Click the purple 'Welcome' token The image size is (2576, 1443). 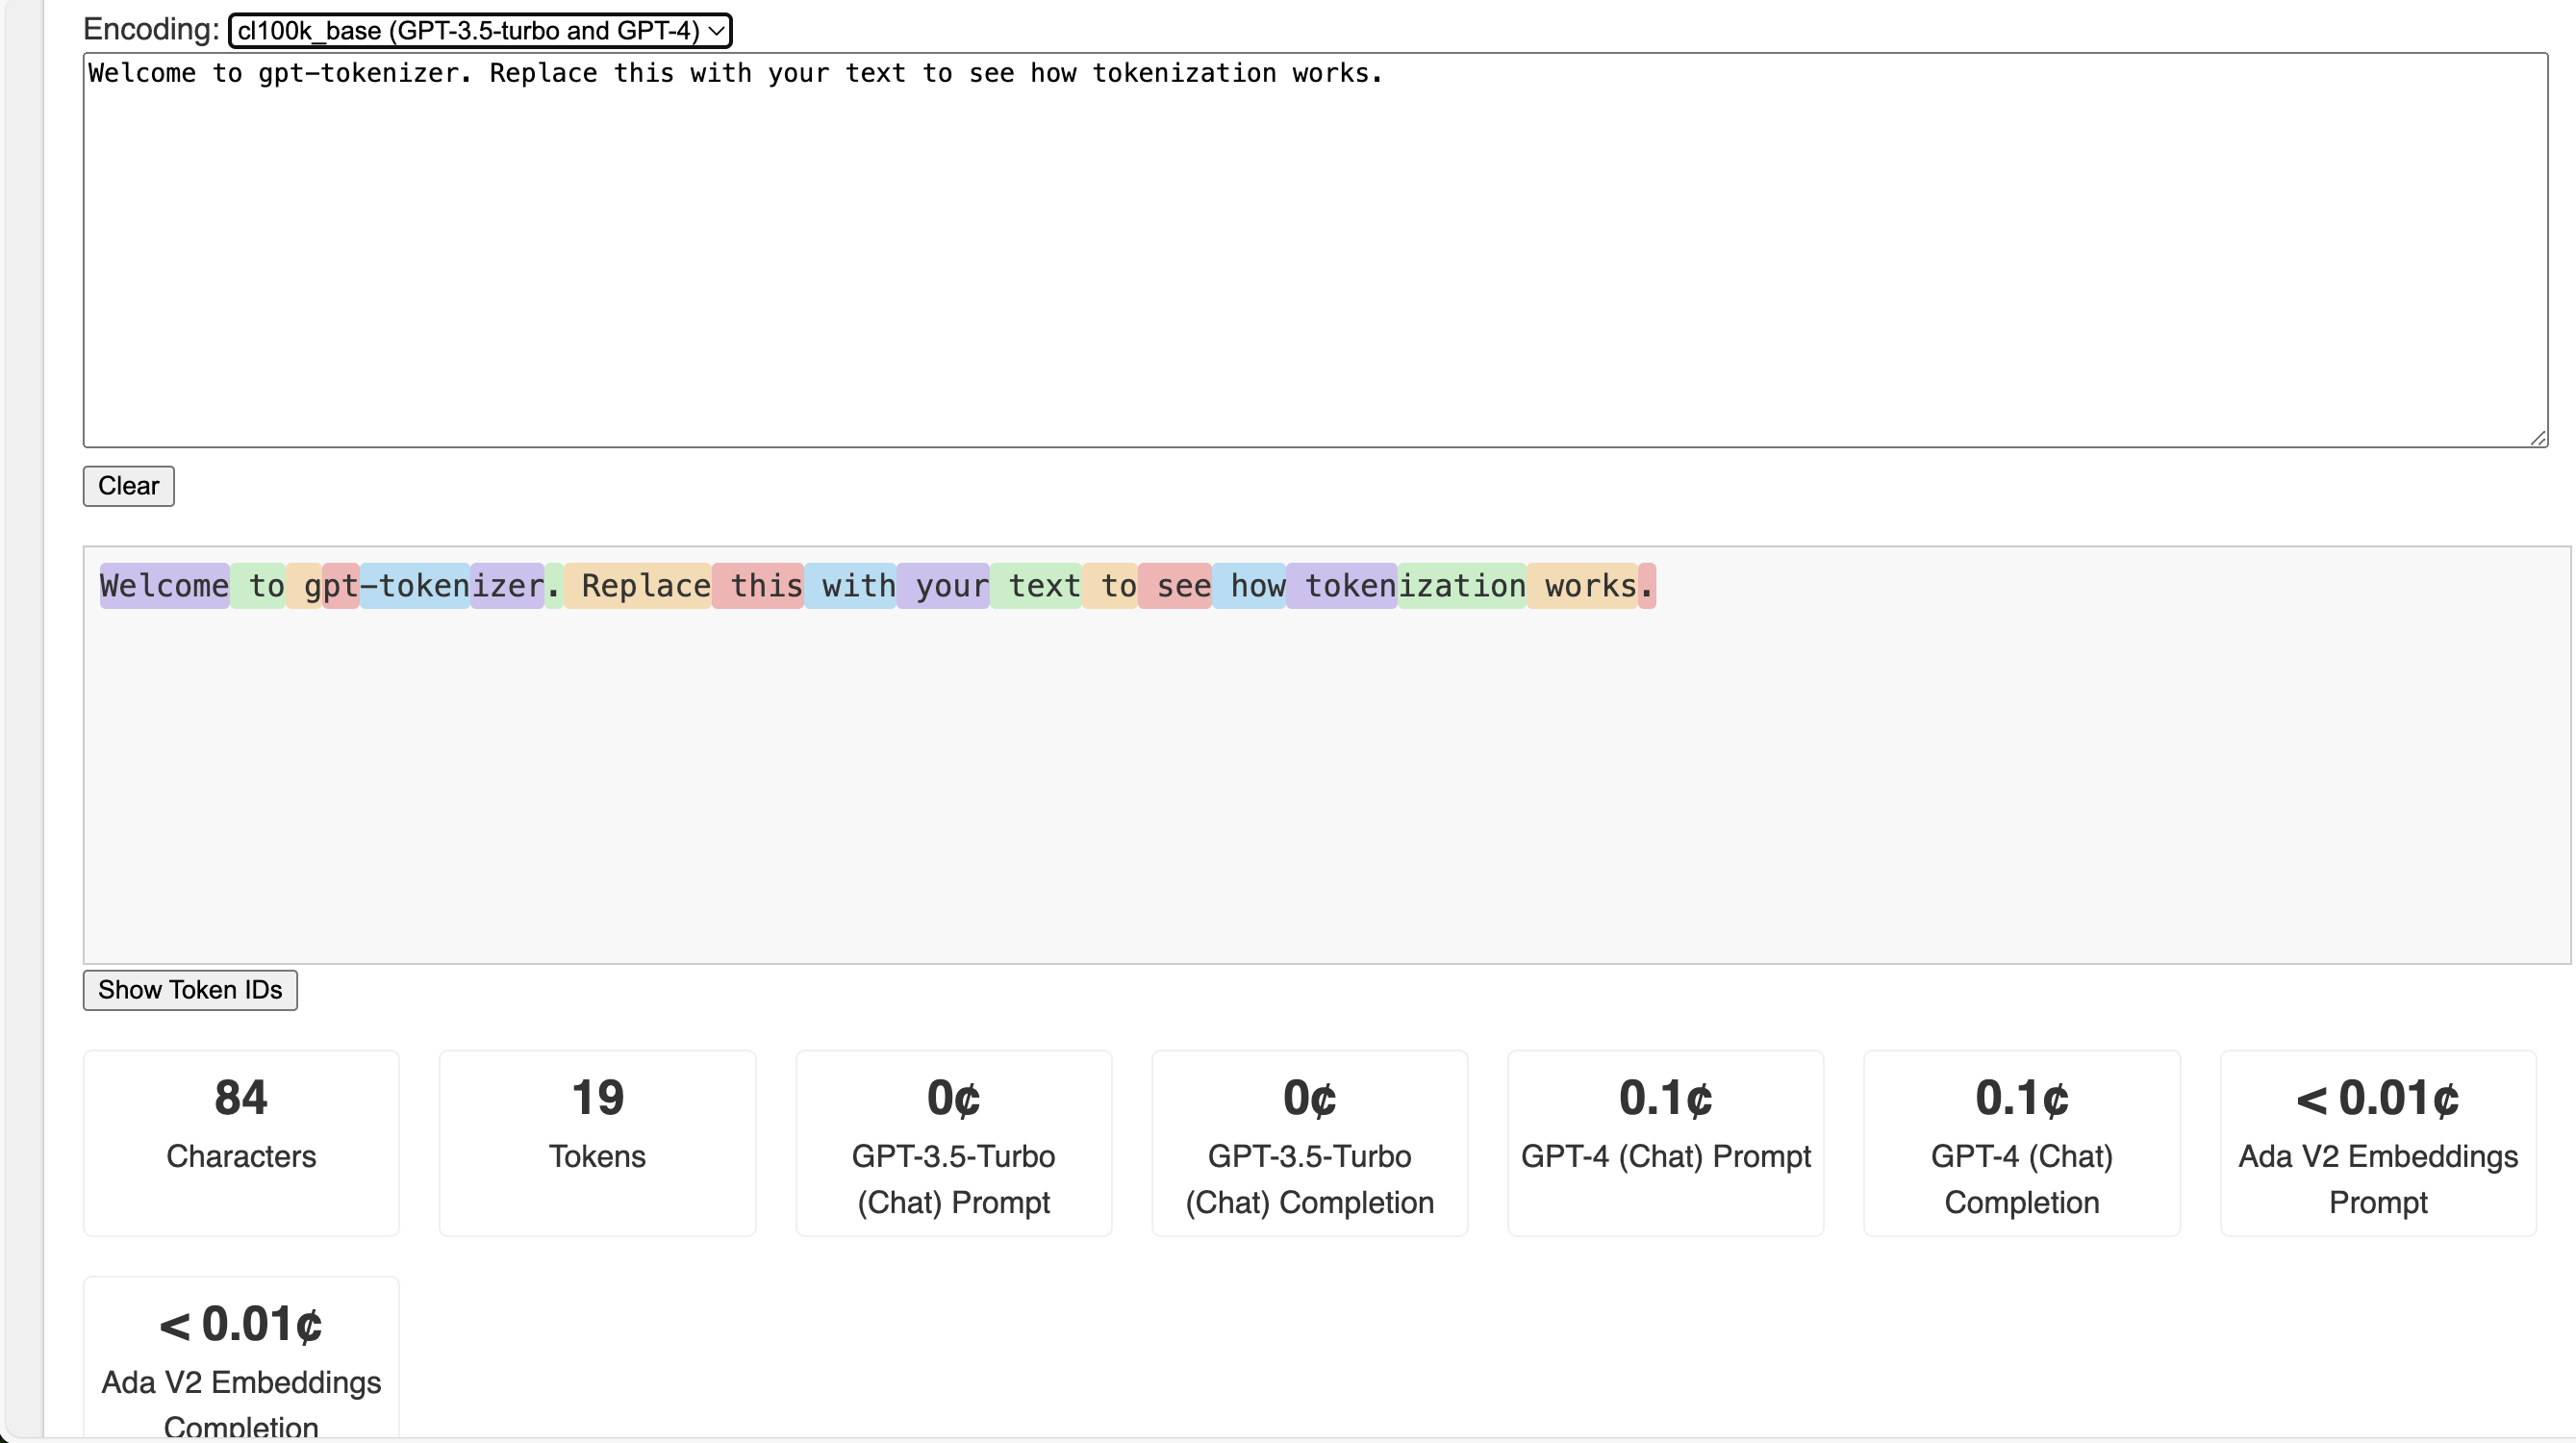coord(165,586)
